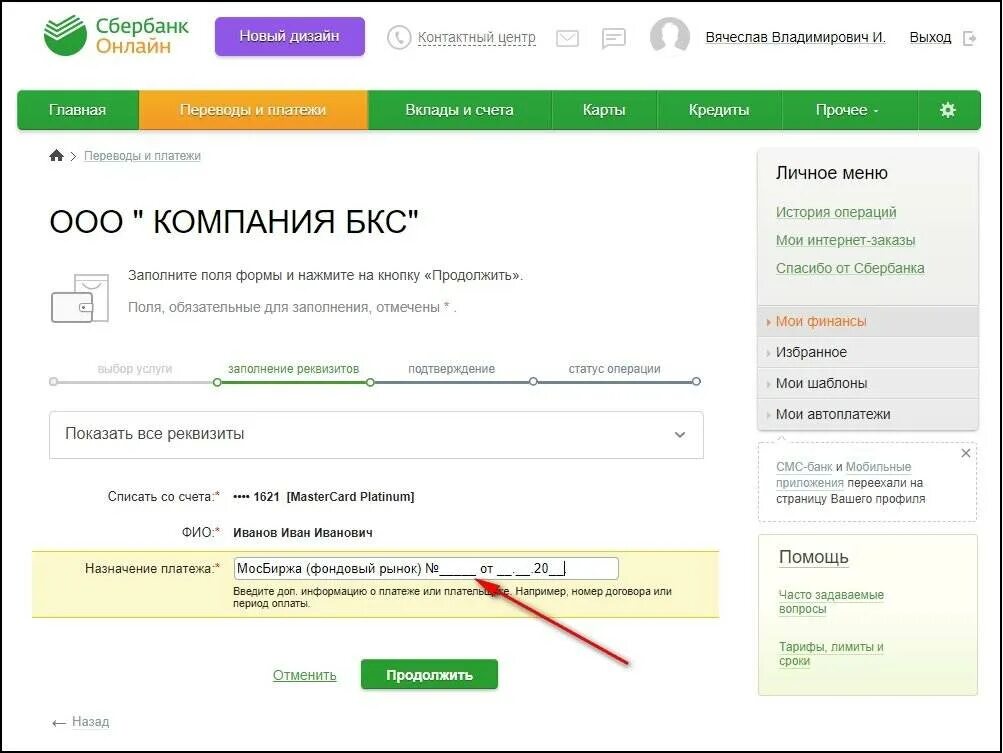
Task: Click the статус операции step label
Action: pyautogui.click(x=615, y=369)
